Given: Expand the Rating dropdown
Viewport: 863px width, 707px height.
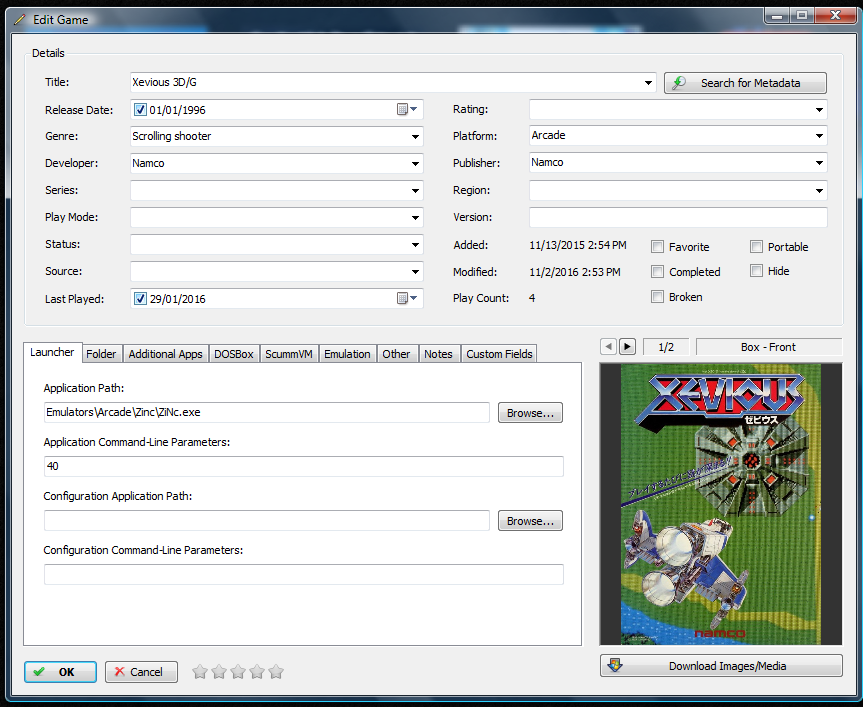Looking at the screenshot, I should click(x=819, y=109).
